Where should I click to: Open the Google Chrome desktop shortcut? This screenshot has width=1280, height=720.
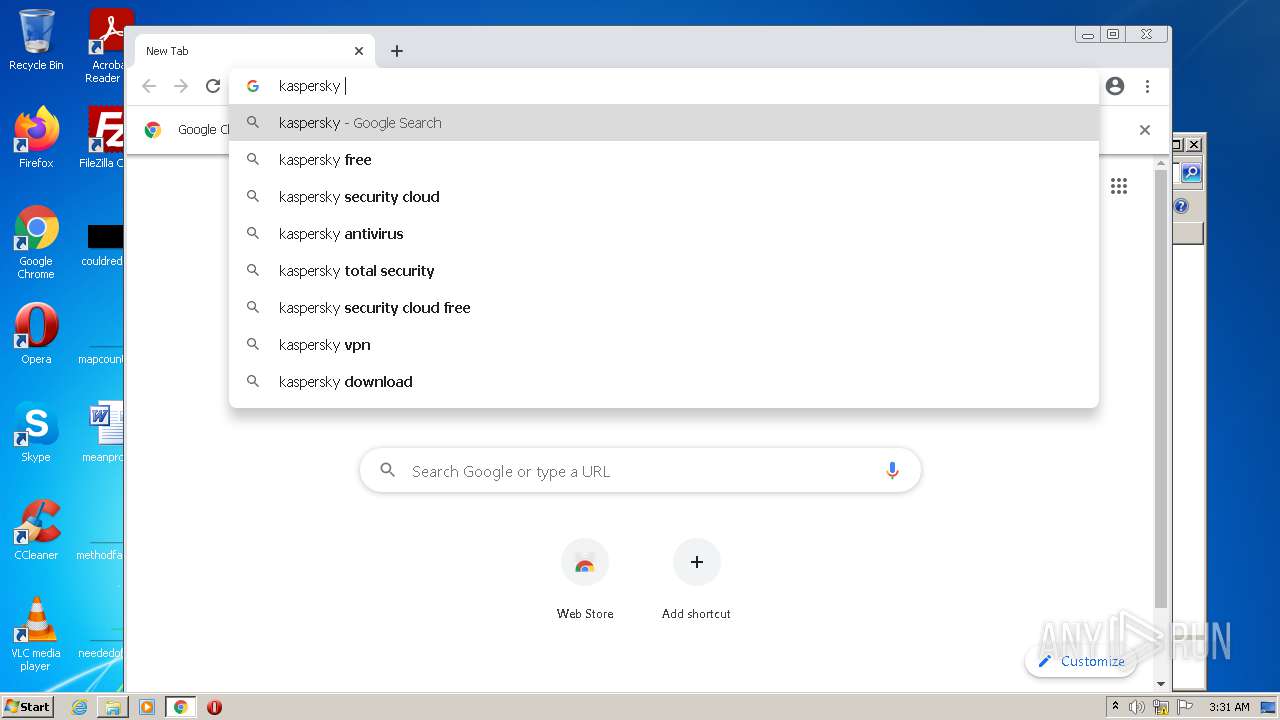pos(36,242)
